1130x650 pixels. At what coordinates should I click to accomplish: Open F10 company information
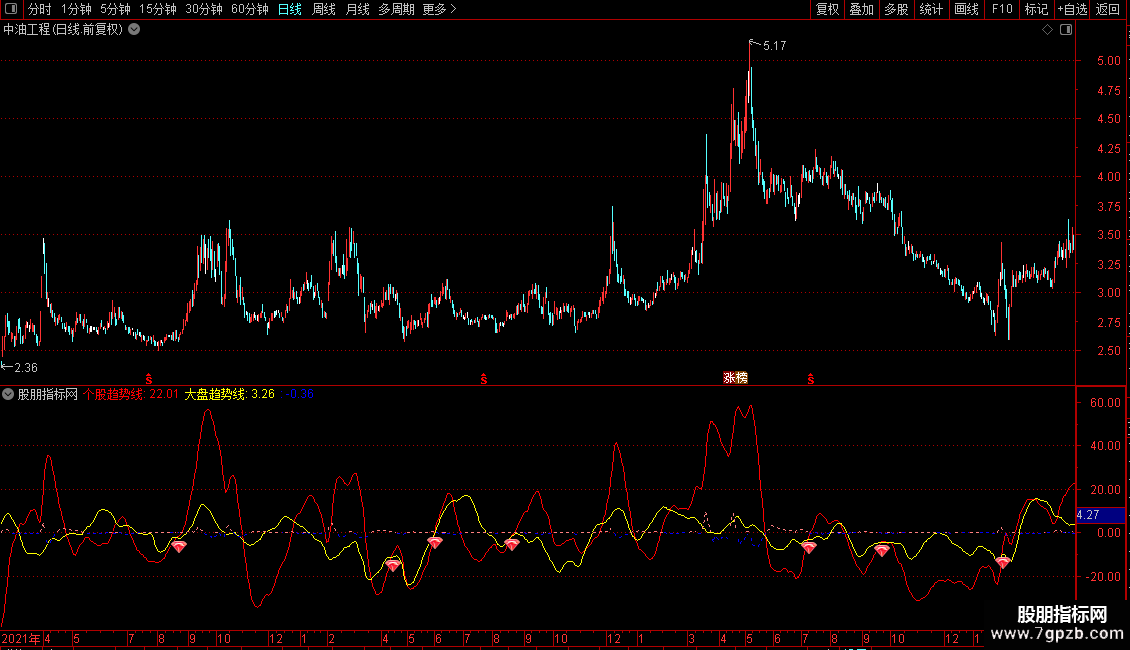click(x=1002, y=9)
